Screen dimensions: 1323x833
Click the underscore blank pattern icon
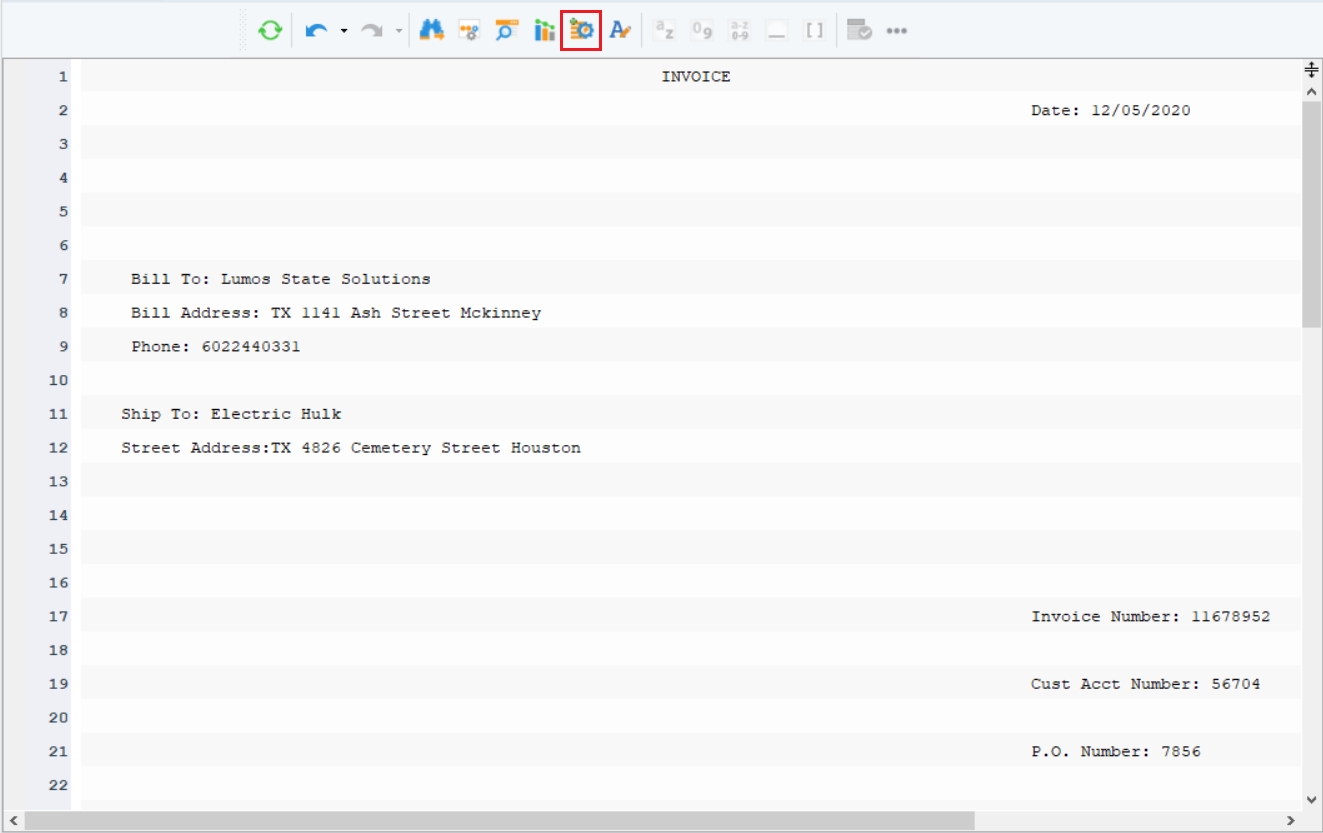pos(777,31)
